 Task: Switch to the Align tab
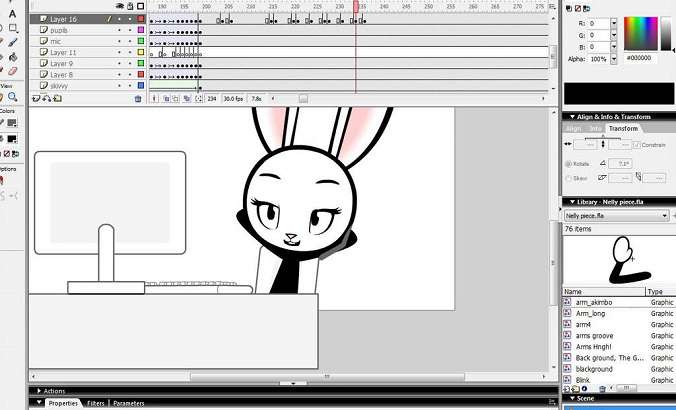point(573,128)
